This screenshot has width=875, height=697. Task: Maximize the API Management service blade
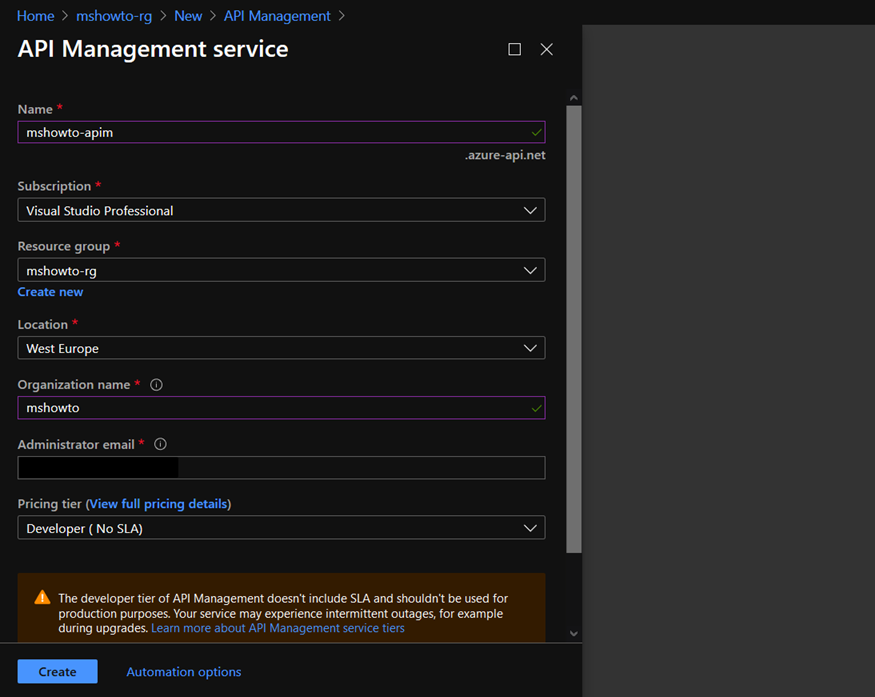(514, 49)
